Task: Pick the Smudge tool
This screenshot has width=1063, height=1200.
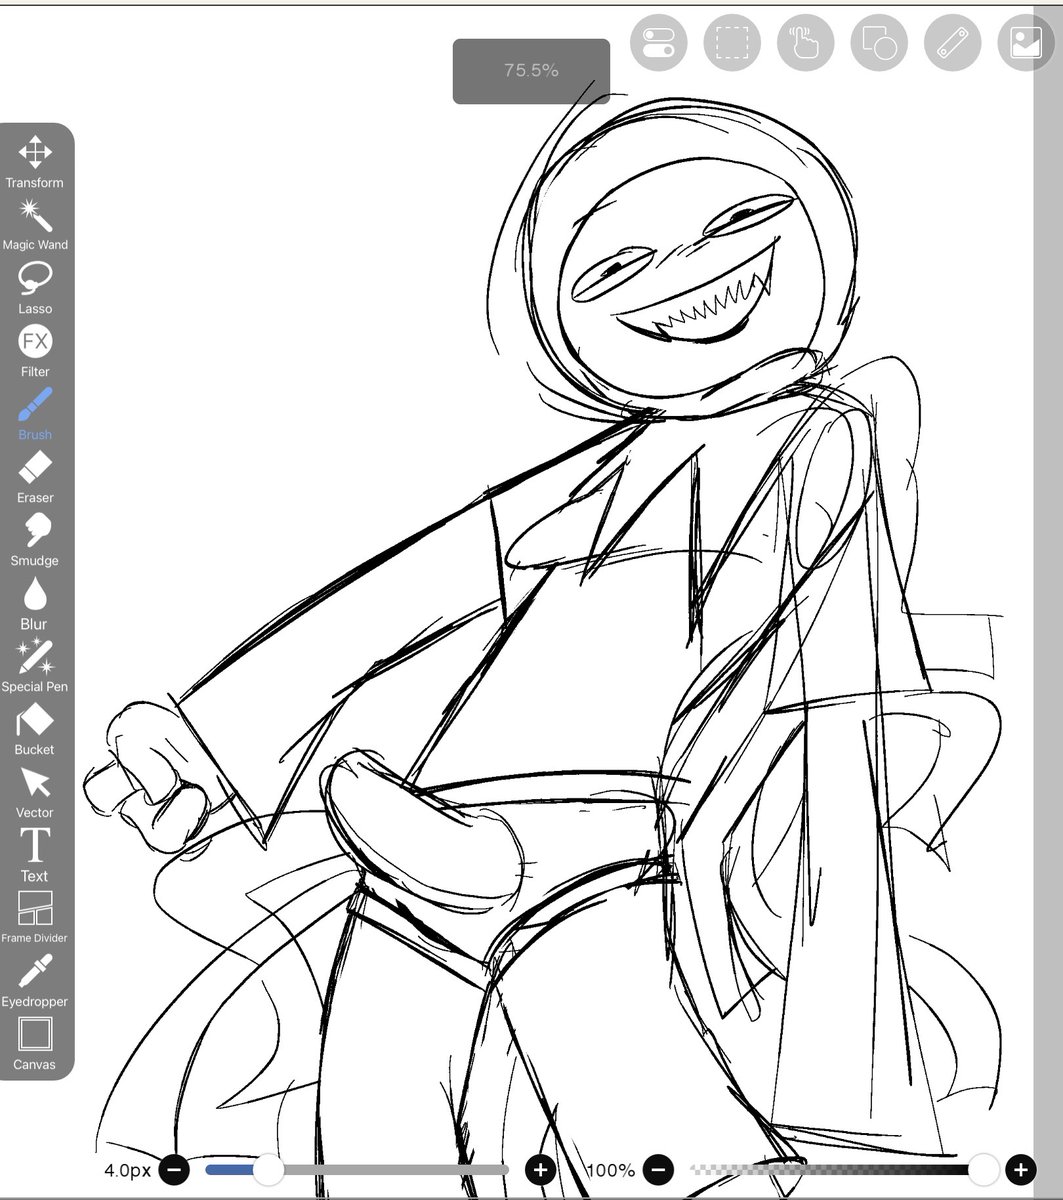Action: pyautogui.click(x=35, y=540)
